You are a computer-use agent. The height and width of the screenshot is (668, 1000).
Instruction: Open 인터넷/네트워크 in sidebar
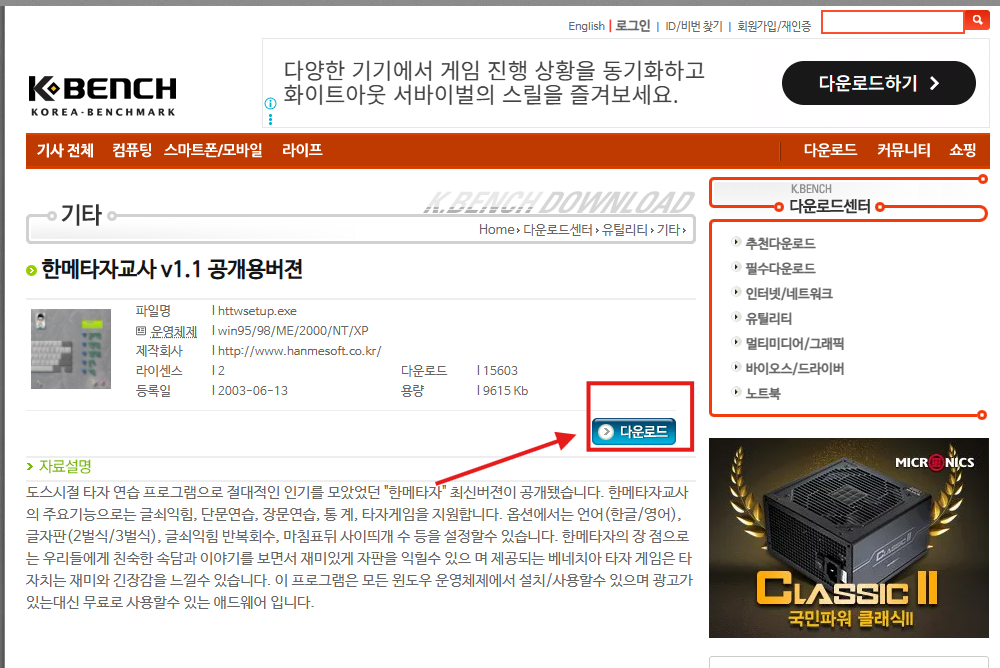coord(789,293)
